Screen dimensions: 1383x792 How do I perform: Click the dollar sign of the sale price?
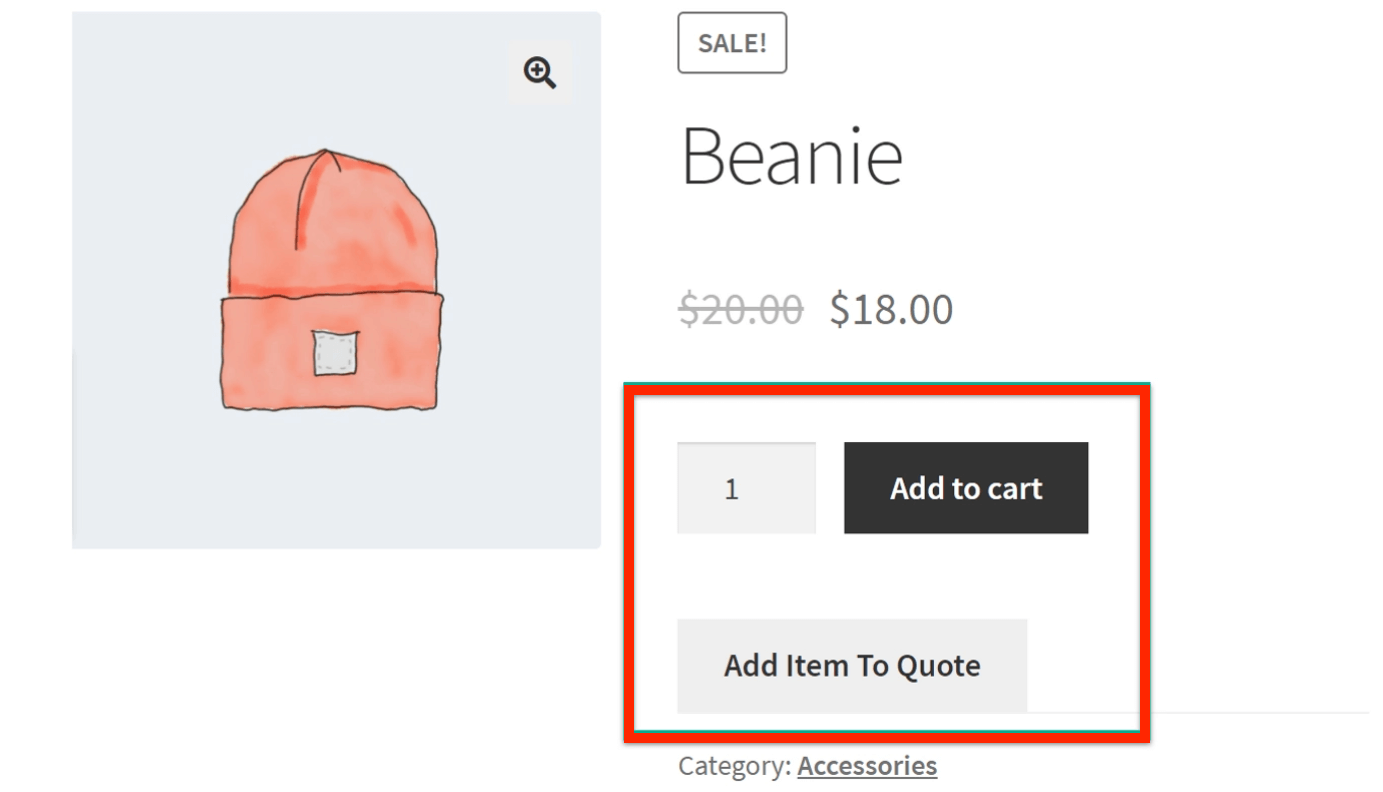click(839, 310)
